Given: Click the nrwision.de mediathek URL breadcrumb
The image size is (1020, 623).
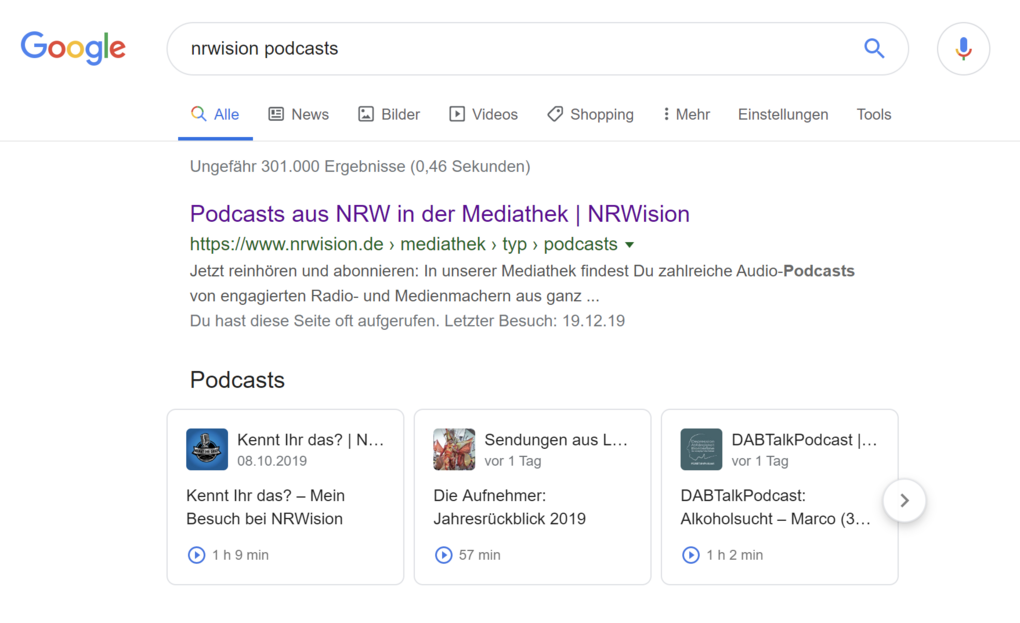Looking at the screenshot, I should coord(404,244).
